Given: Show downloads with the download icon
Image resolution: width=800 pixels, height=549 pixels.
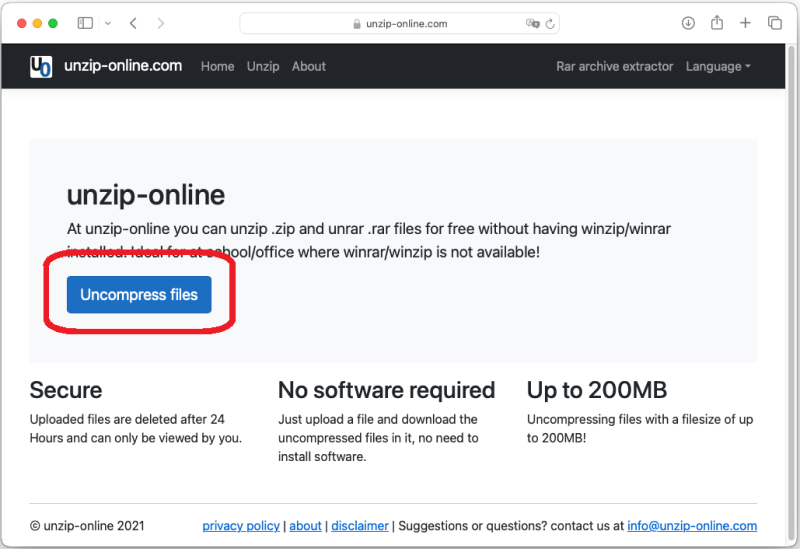Looking at the screenshot, I should tap(688, 23).
